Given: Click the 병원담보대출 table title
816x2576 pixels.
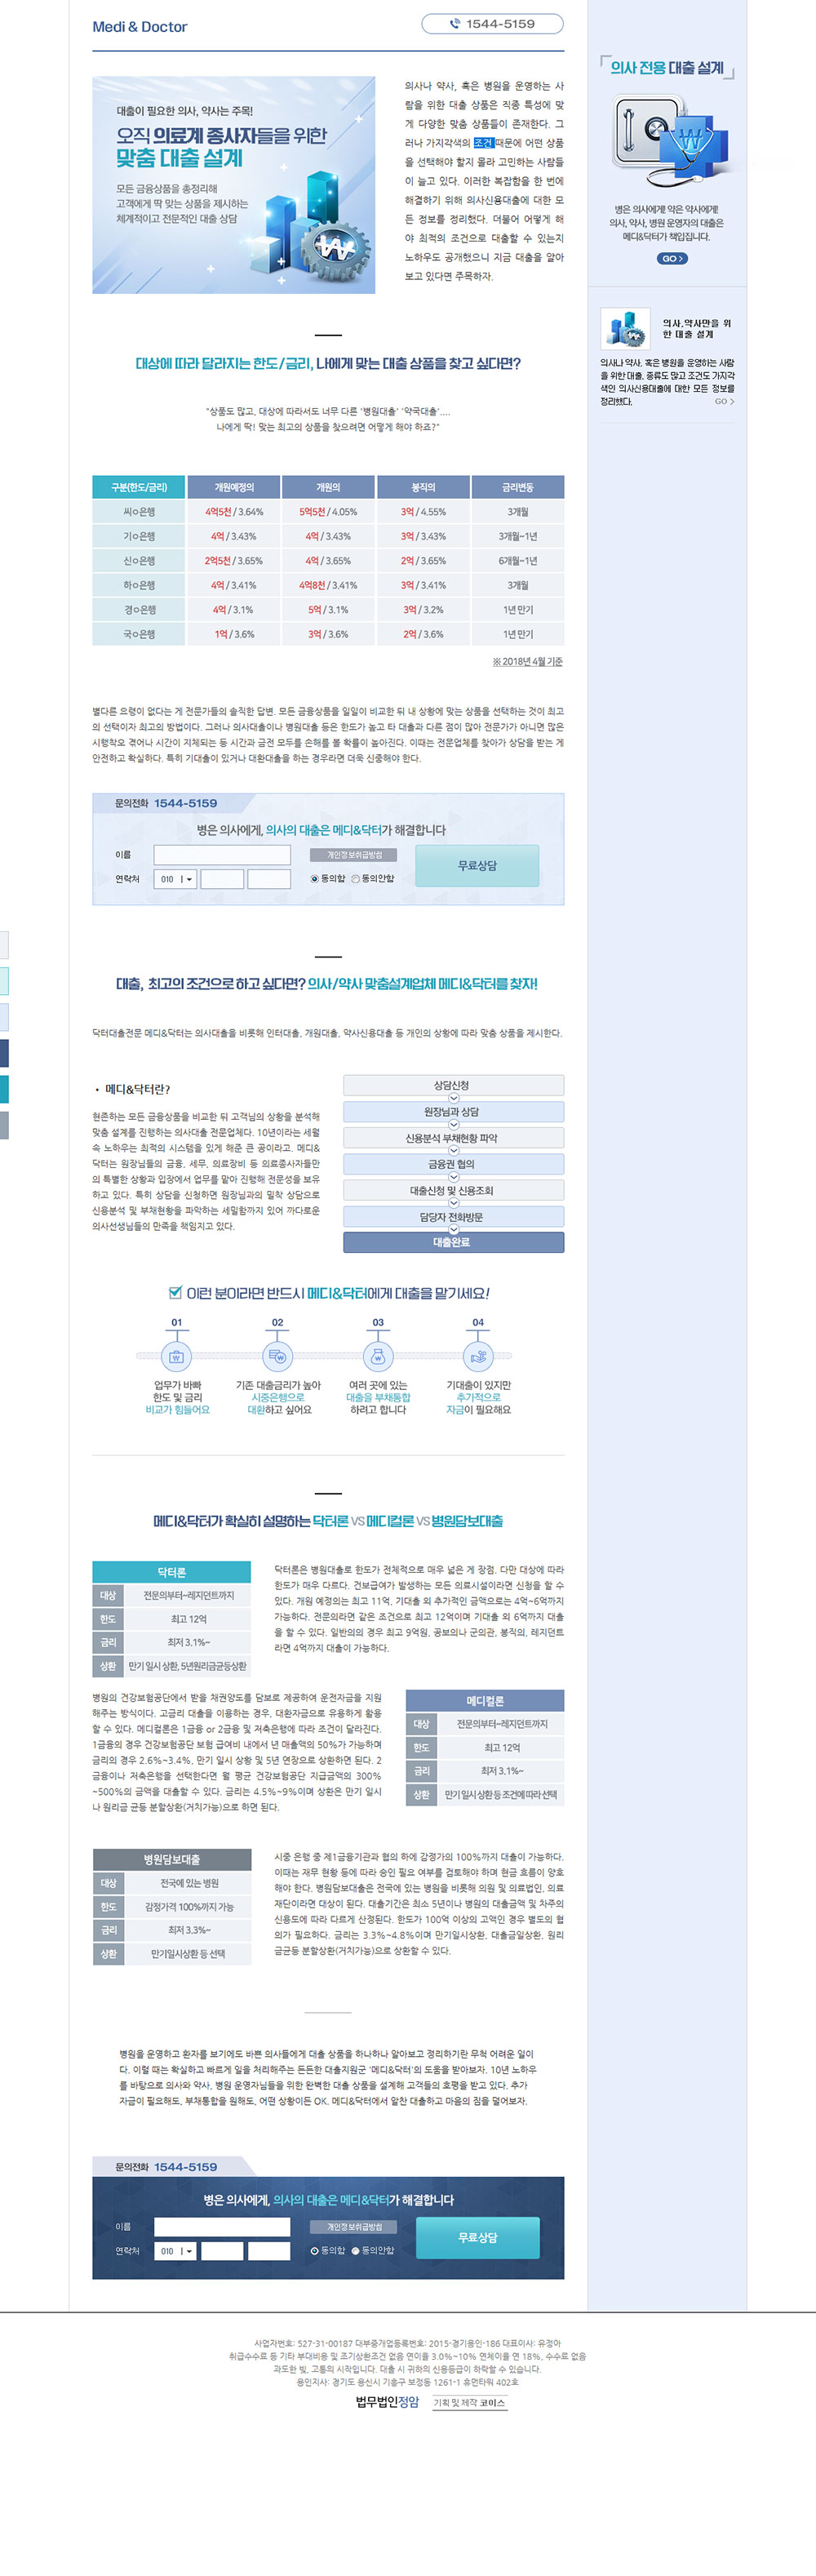Looking at the screenshot, I should click(171, 1860).
